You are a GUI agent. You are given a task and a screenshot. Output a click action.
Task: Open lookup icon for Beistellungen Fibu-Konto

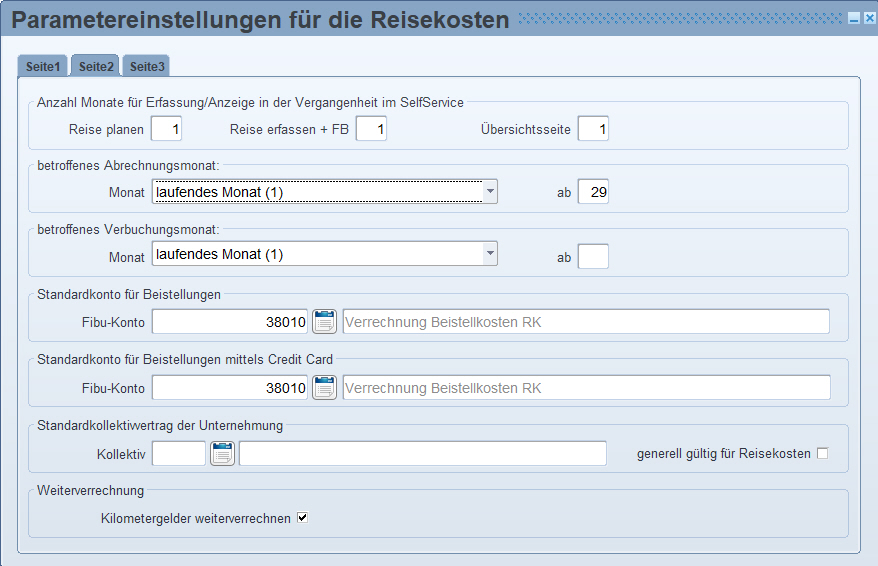point(324,322)
